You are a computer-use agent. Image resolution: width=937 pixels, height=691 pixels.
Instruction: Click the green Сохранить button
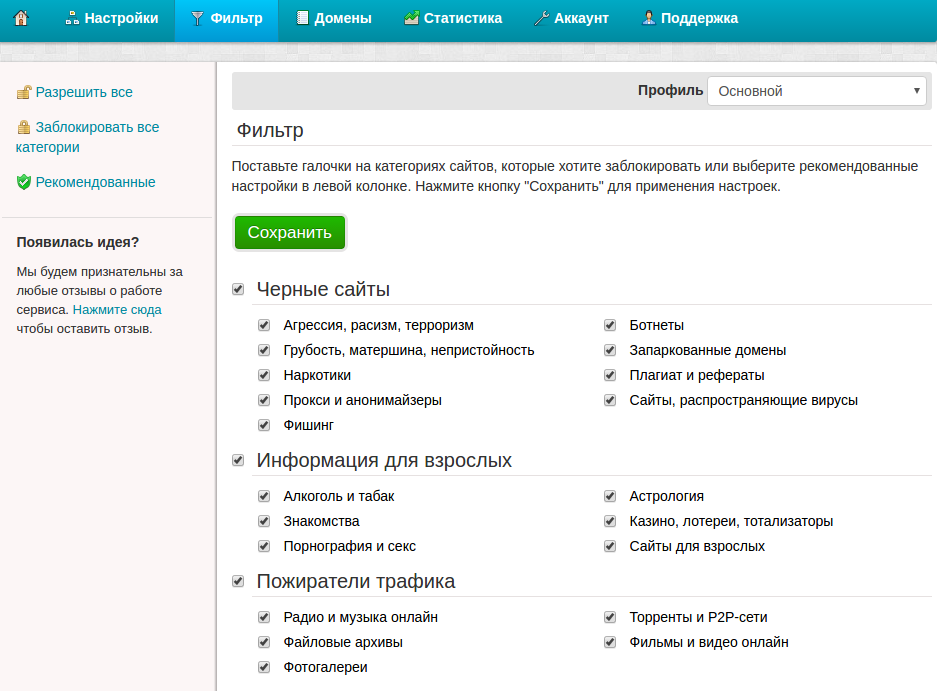click(x=290, y=232)
